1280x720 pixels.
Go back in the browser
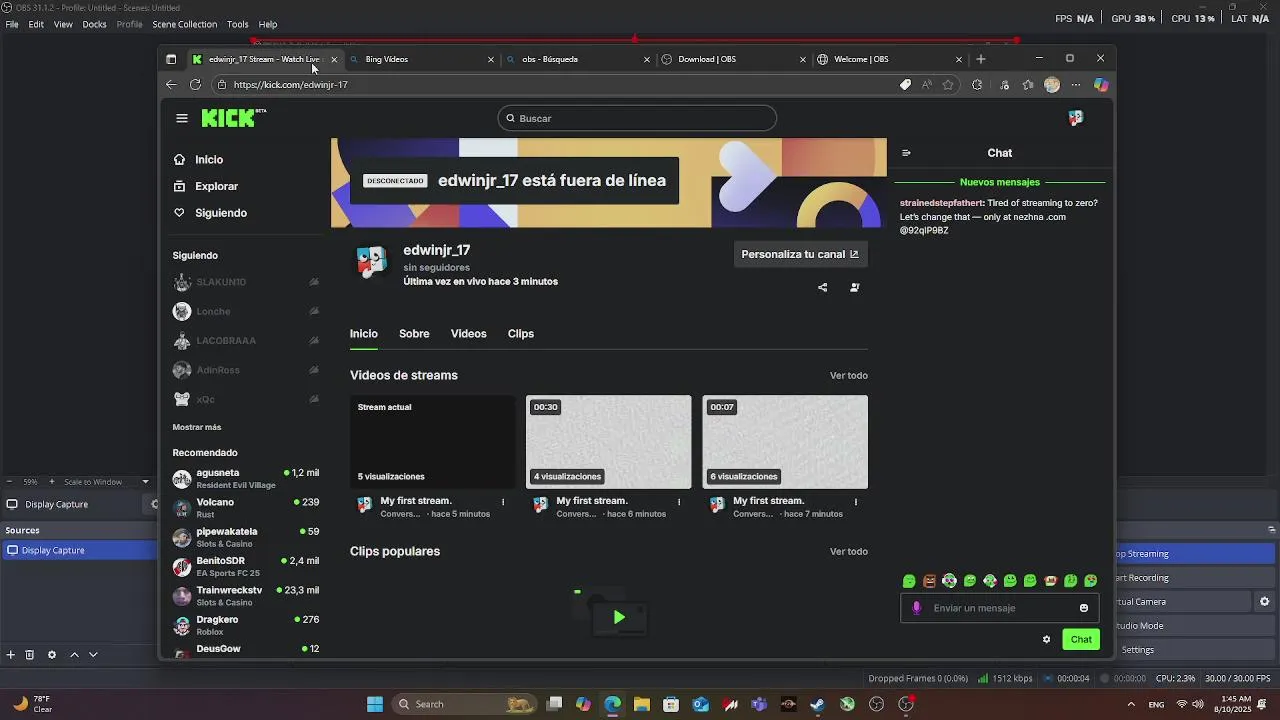[171, 85]
